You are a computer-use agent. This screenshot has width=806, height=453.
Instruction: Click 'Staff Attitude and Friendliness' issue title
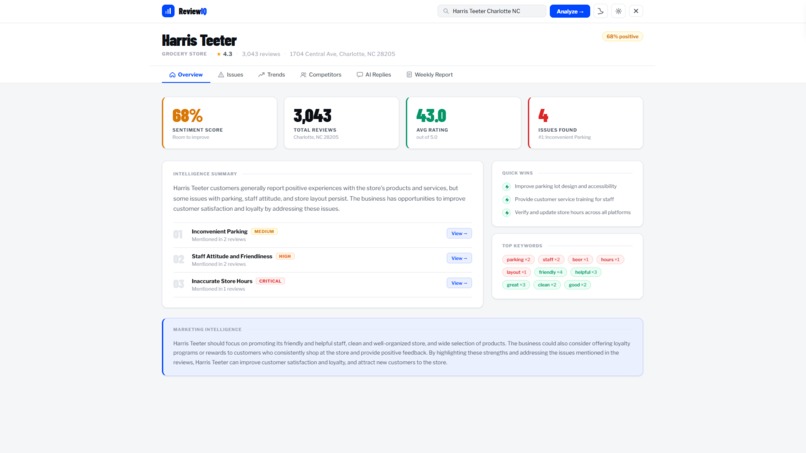232,256
